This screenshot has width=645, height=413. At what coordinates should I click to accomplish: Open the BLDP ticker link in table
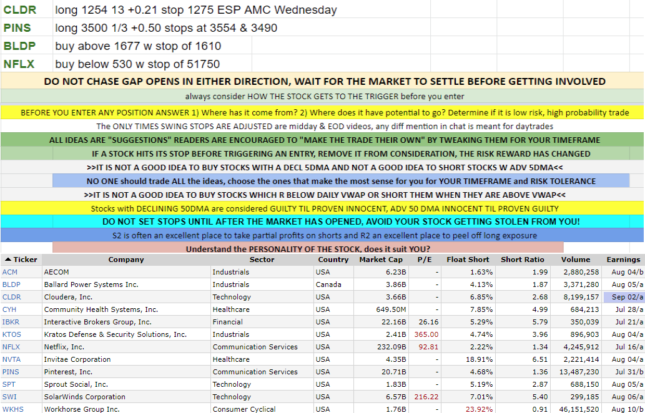click(11, 284)
